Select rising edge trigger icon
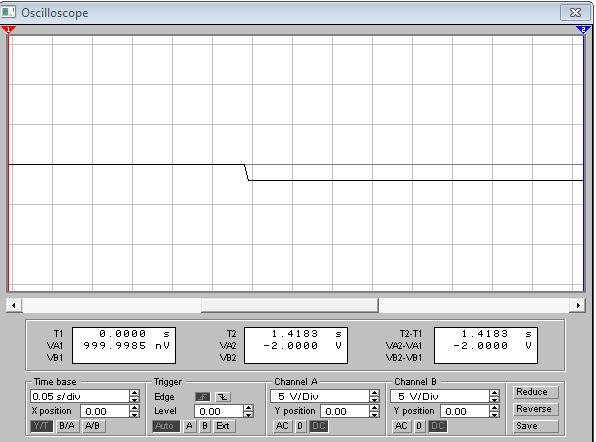Image resolution: width=596 pixels, height=442 pixels. click(203, 397)
